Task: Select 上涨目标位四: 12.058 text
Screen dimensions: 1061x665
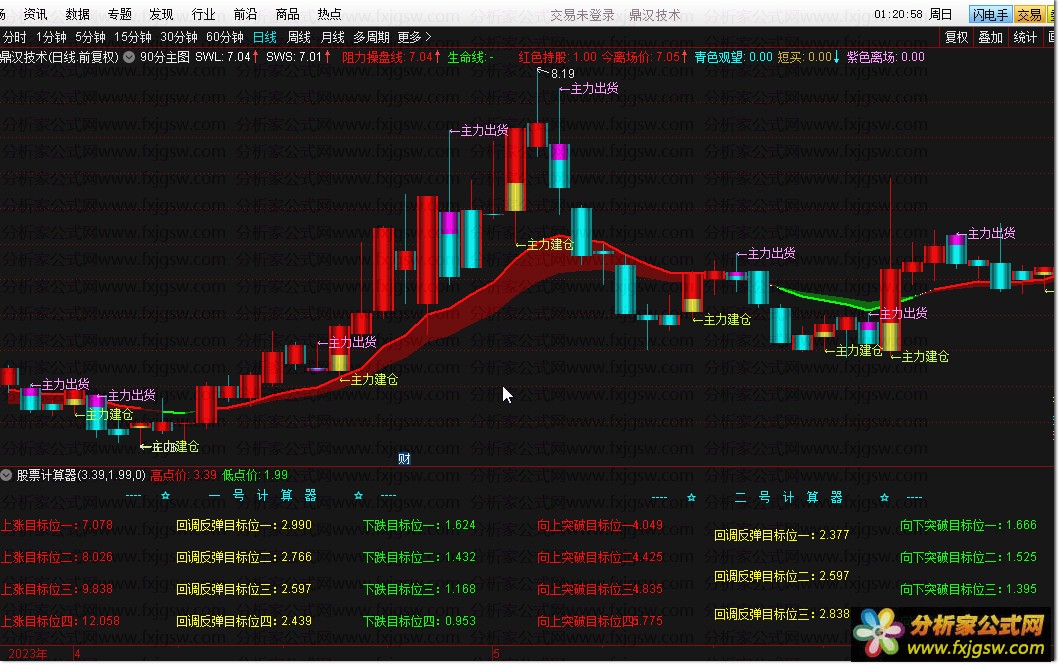Action: point(60,621)
